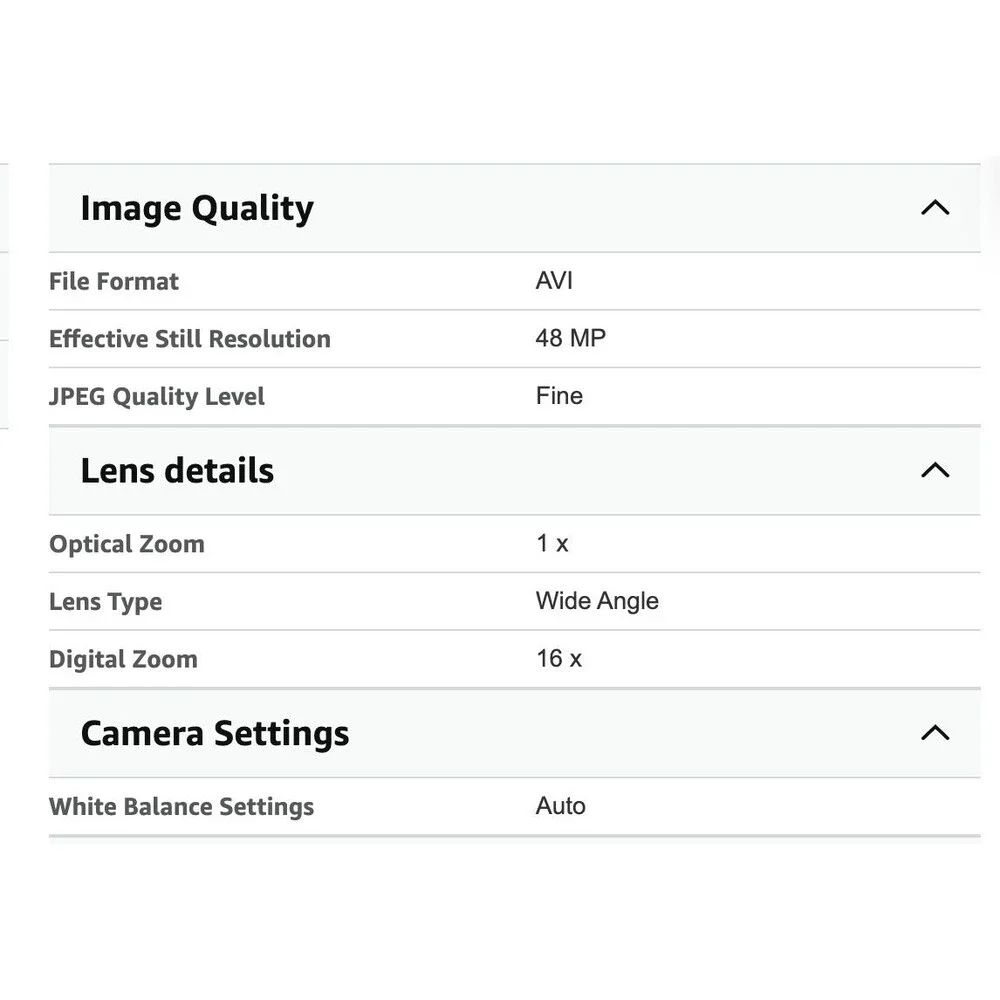Click the 16 x digital zoom value

[559, 659]
